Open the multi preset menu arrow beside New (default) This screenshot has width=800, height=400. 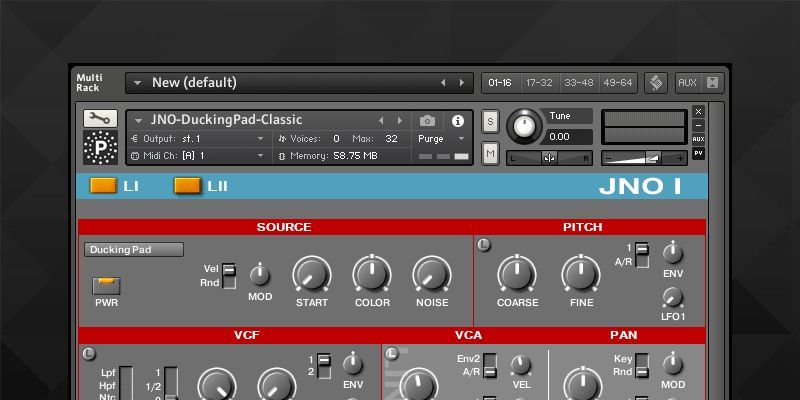(137, 83)
